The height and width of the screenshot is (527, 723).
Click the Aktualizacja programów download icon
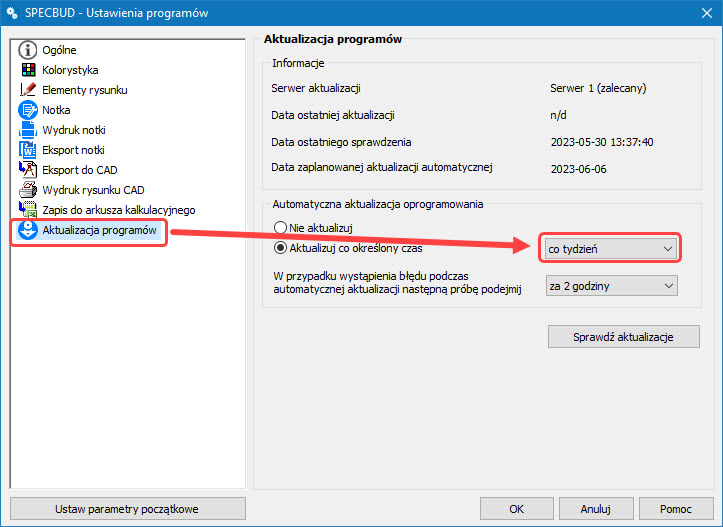[28, 231]
